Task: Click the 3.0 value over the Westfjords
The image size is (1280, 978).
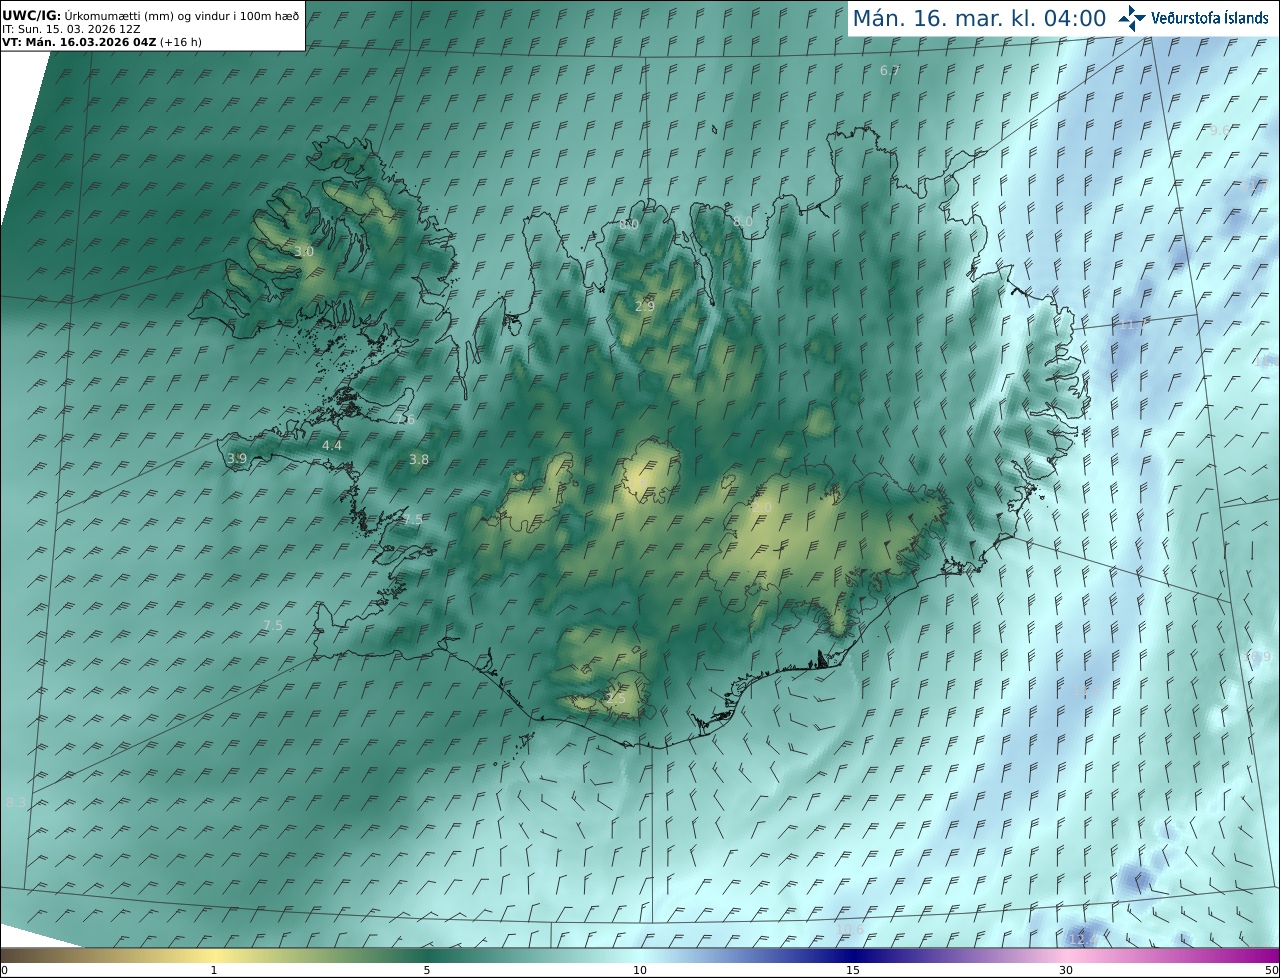Action: (304, 252)
